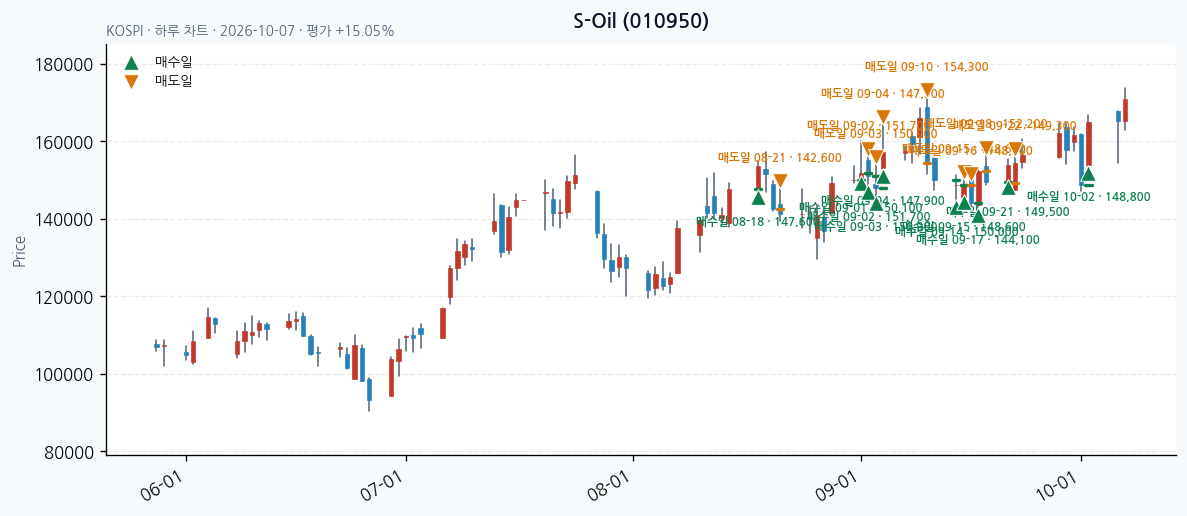
Task: Click the annotation 매수일 10-02 · 148,800
Action: click(1089, 197)
